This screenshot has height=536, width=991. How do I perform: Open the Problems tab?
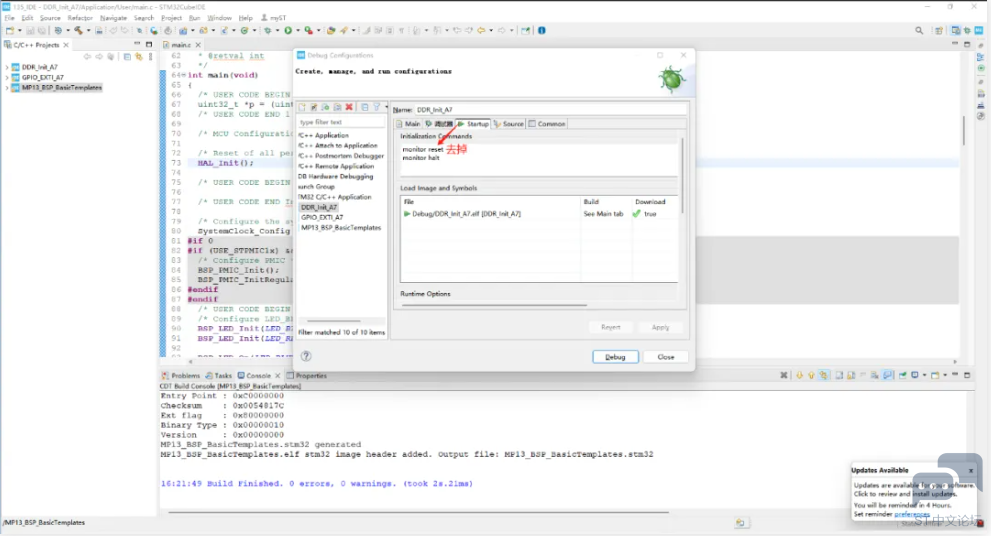point(181,375)
